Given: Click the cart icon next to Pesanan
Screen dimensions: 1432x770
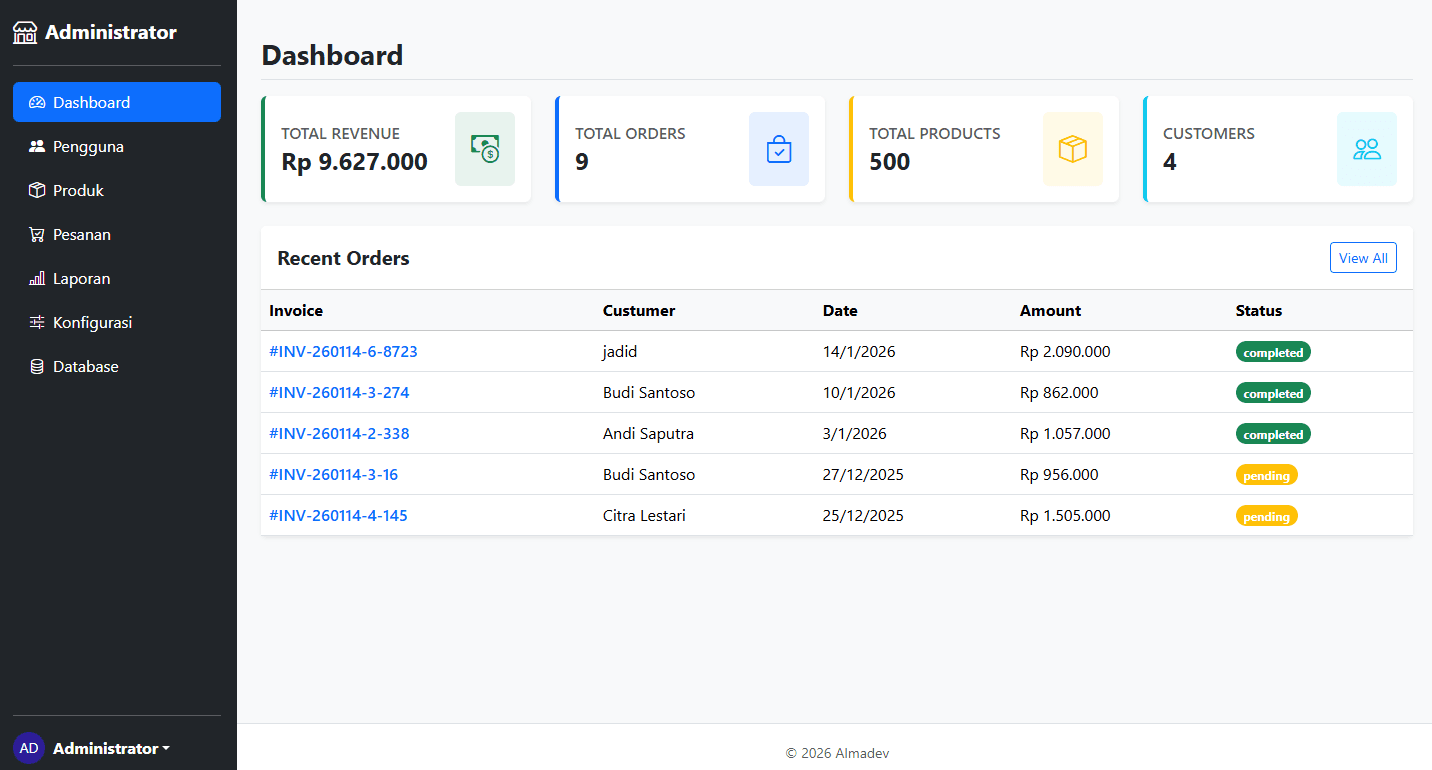Looking at the screenshot, I should click(37, 235).
